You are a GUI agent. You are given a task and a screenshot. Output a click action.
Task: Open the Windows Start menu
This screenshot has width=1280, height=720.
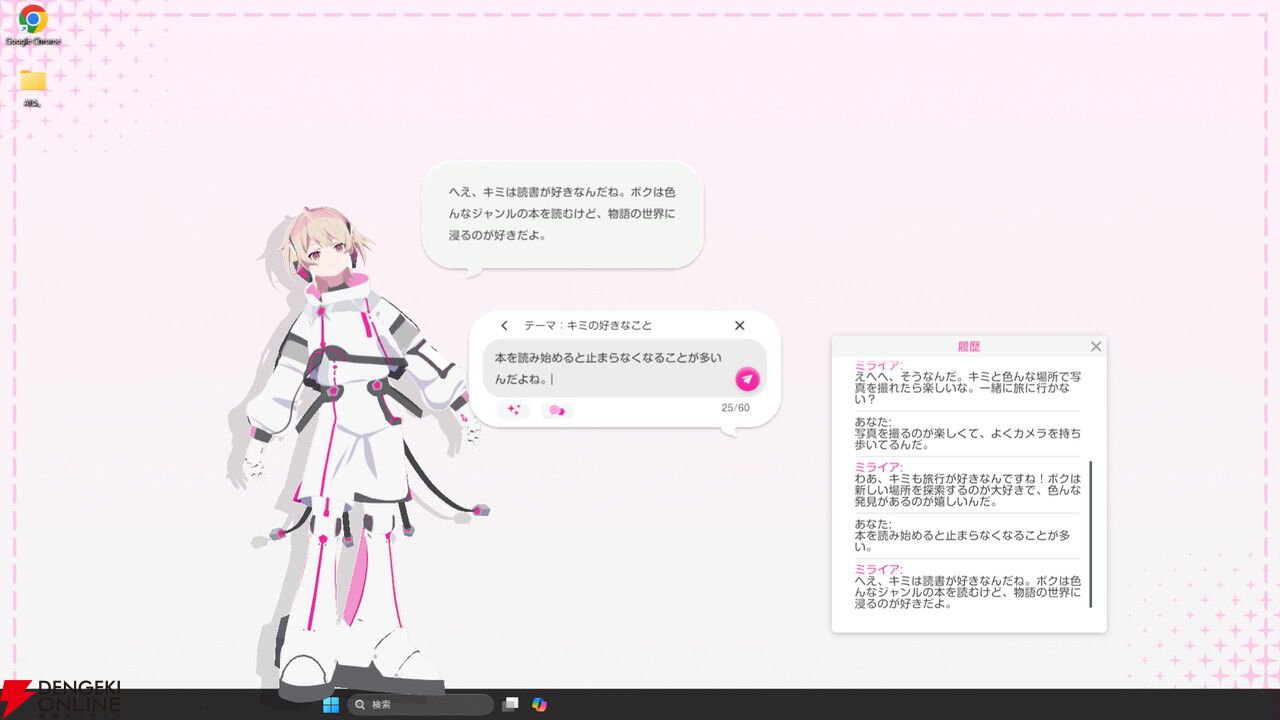coord(331,705)
